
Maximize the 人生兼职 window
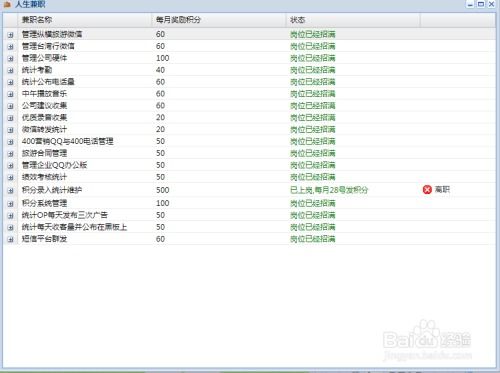point(481,4)
